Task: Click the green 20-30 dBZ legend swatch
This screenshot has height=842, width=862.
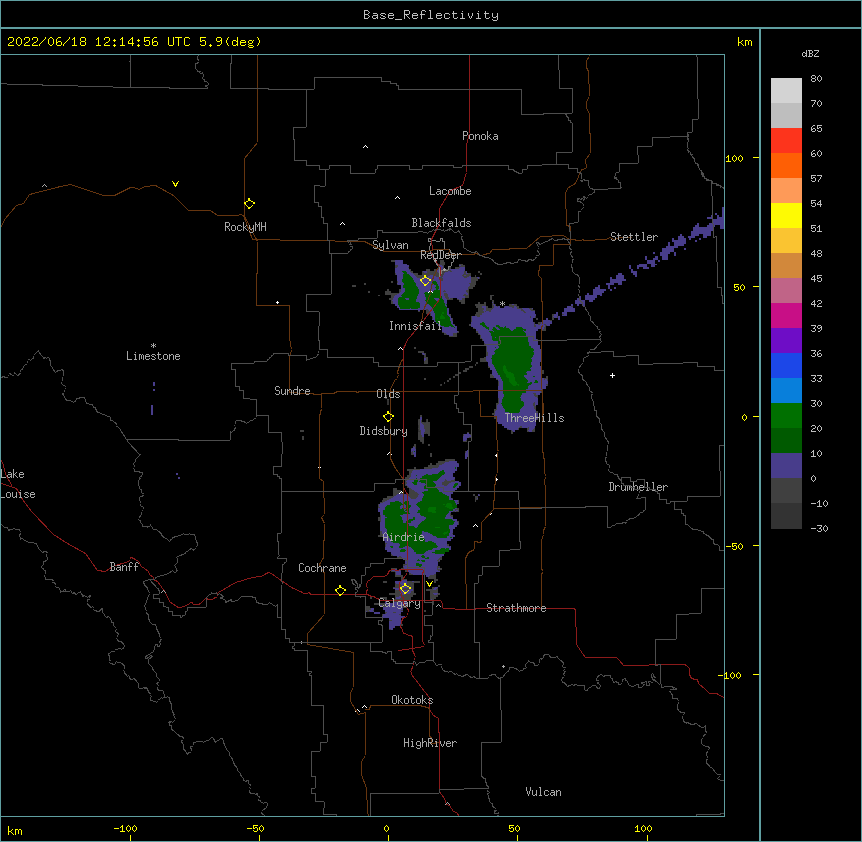Action: (786, 416)
